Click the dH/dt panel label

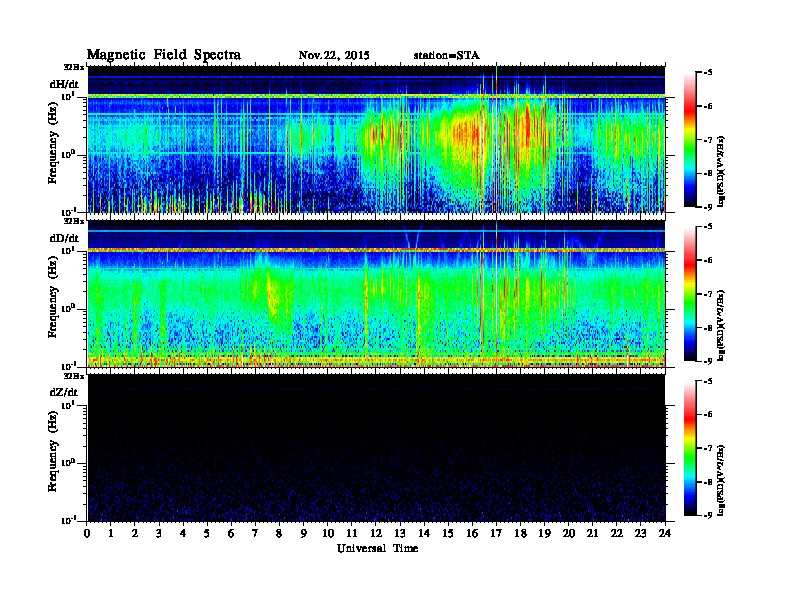pyautogui.click(x=64, y=84)
